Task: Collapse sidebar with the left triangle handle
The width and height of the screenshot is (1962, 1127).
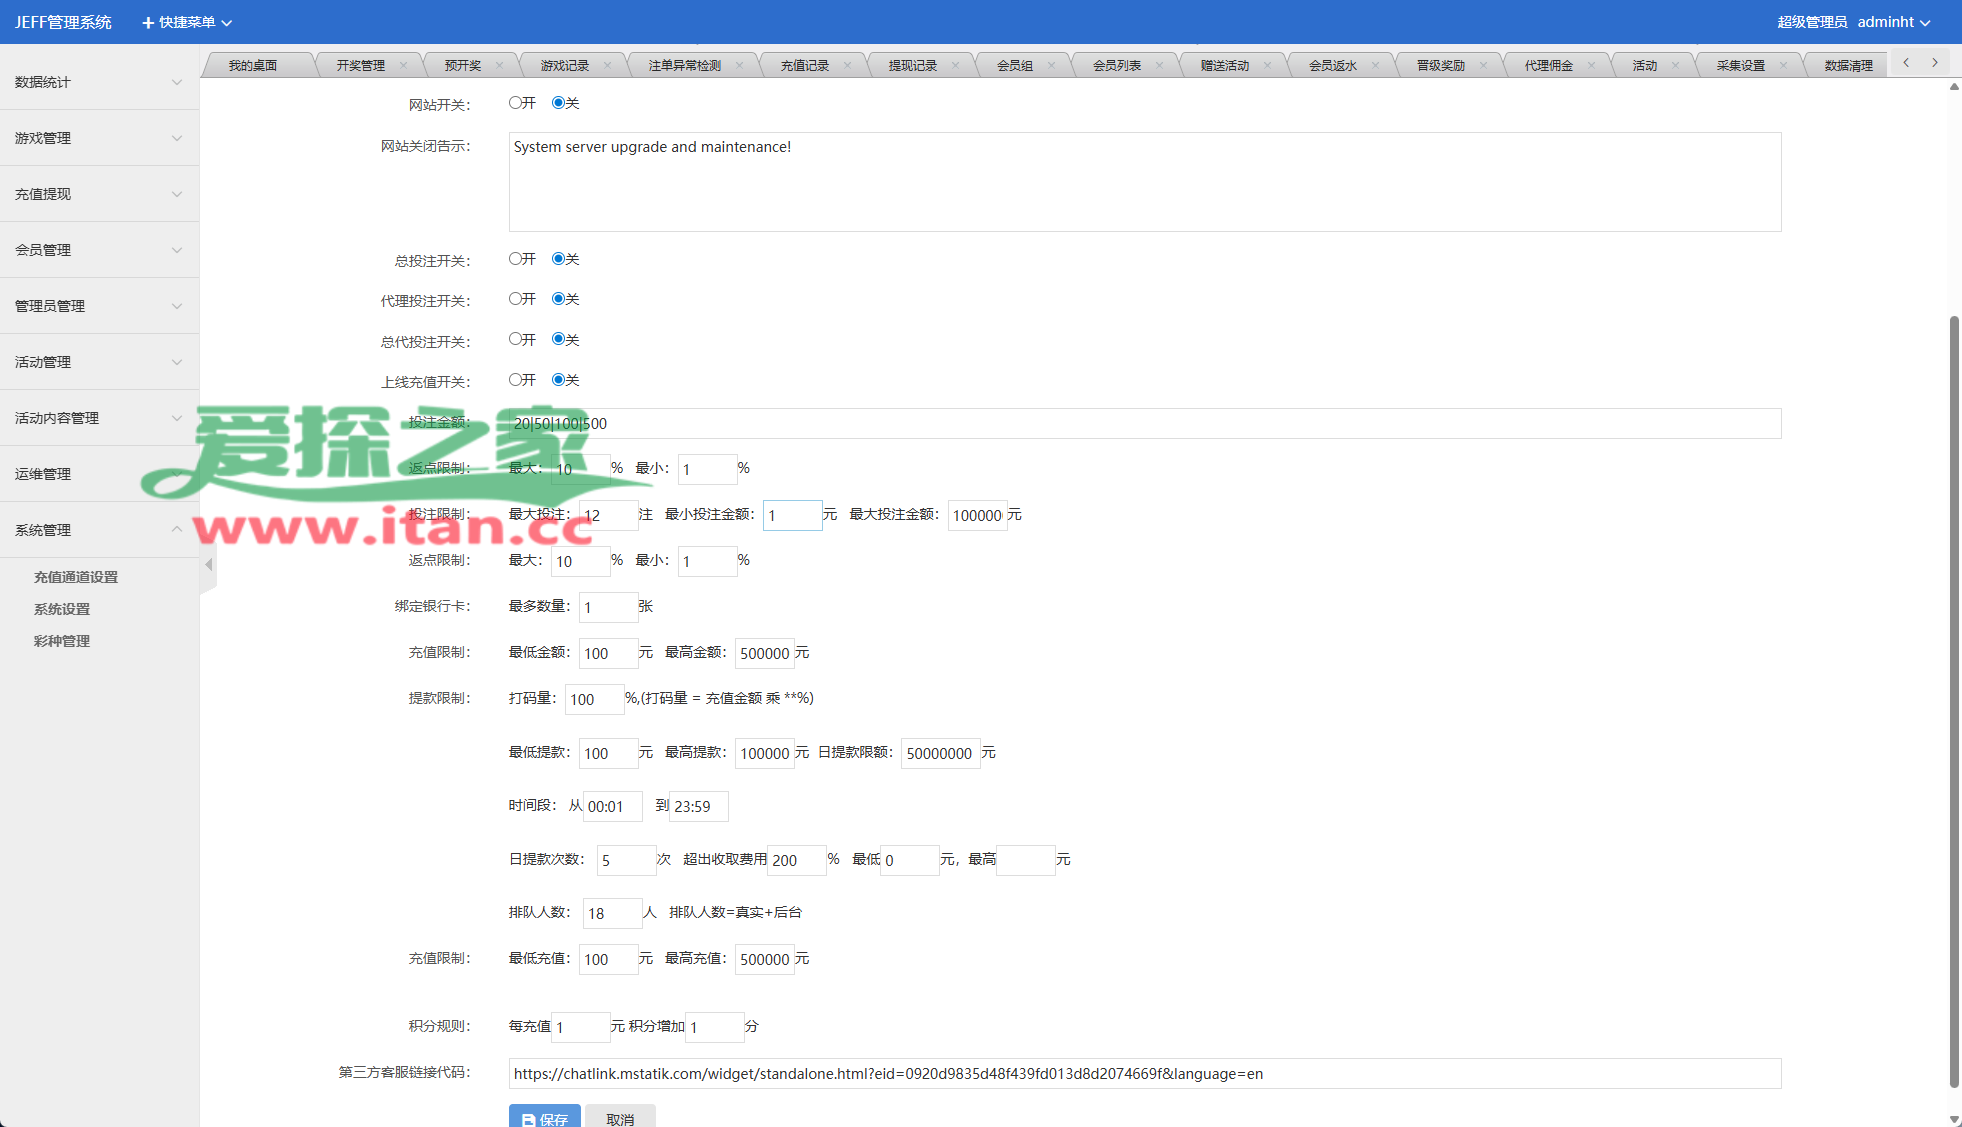Action: click(x=208, y=565)
